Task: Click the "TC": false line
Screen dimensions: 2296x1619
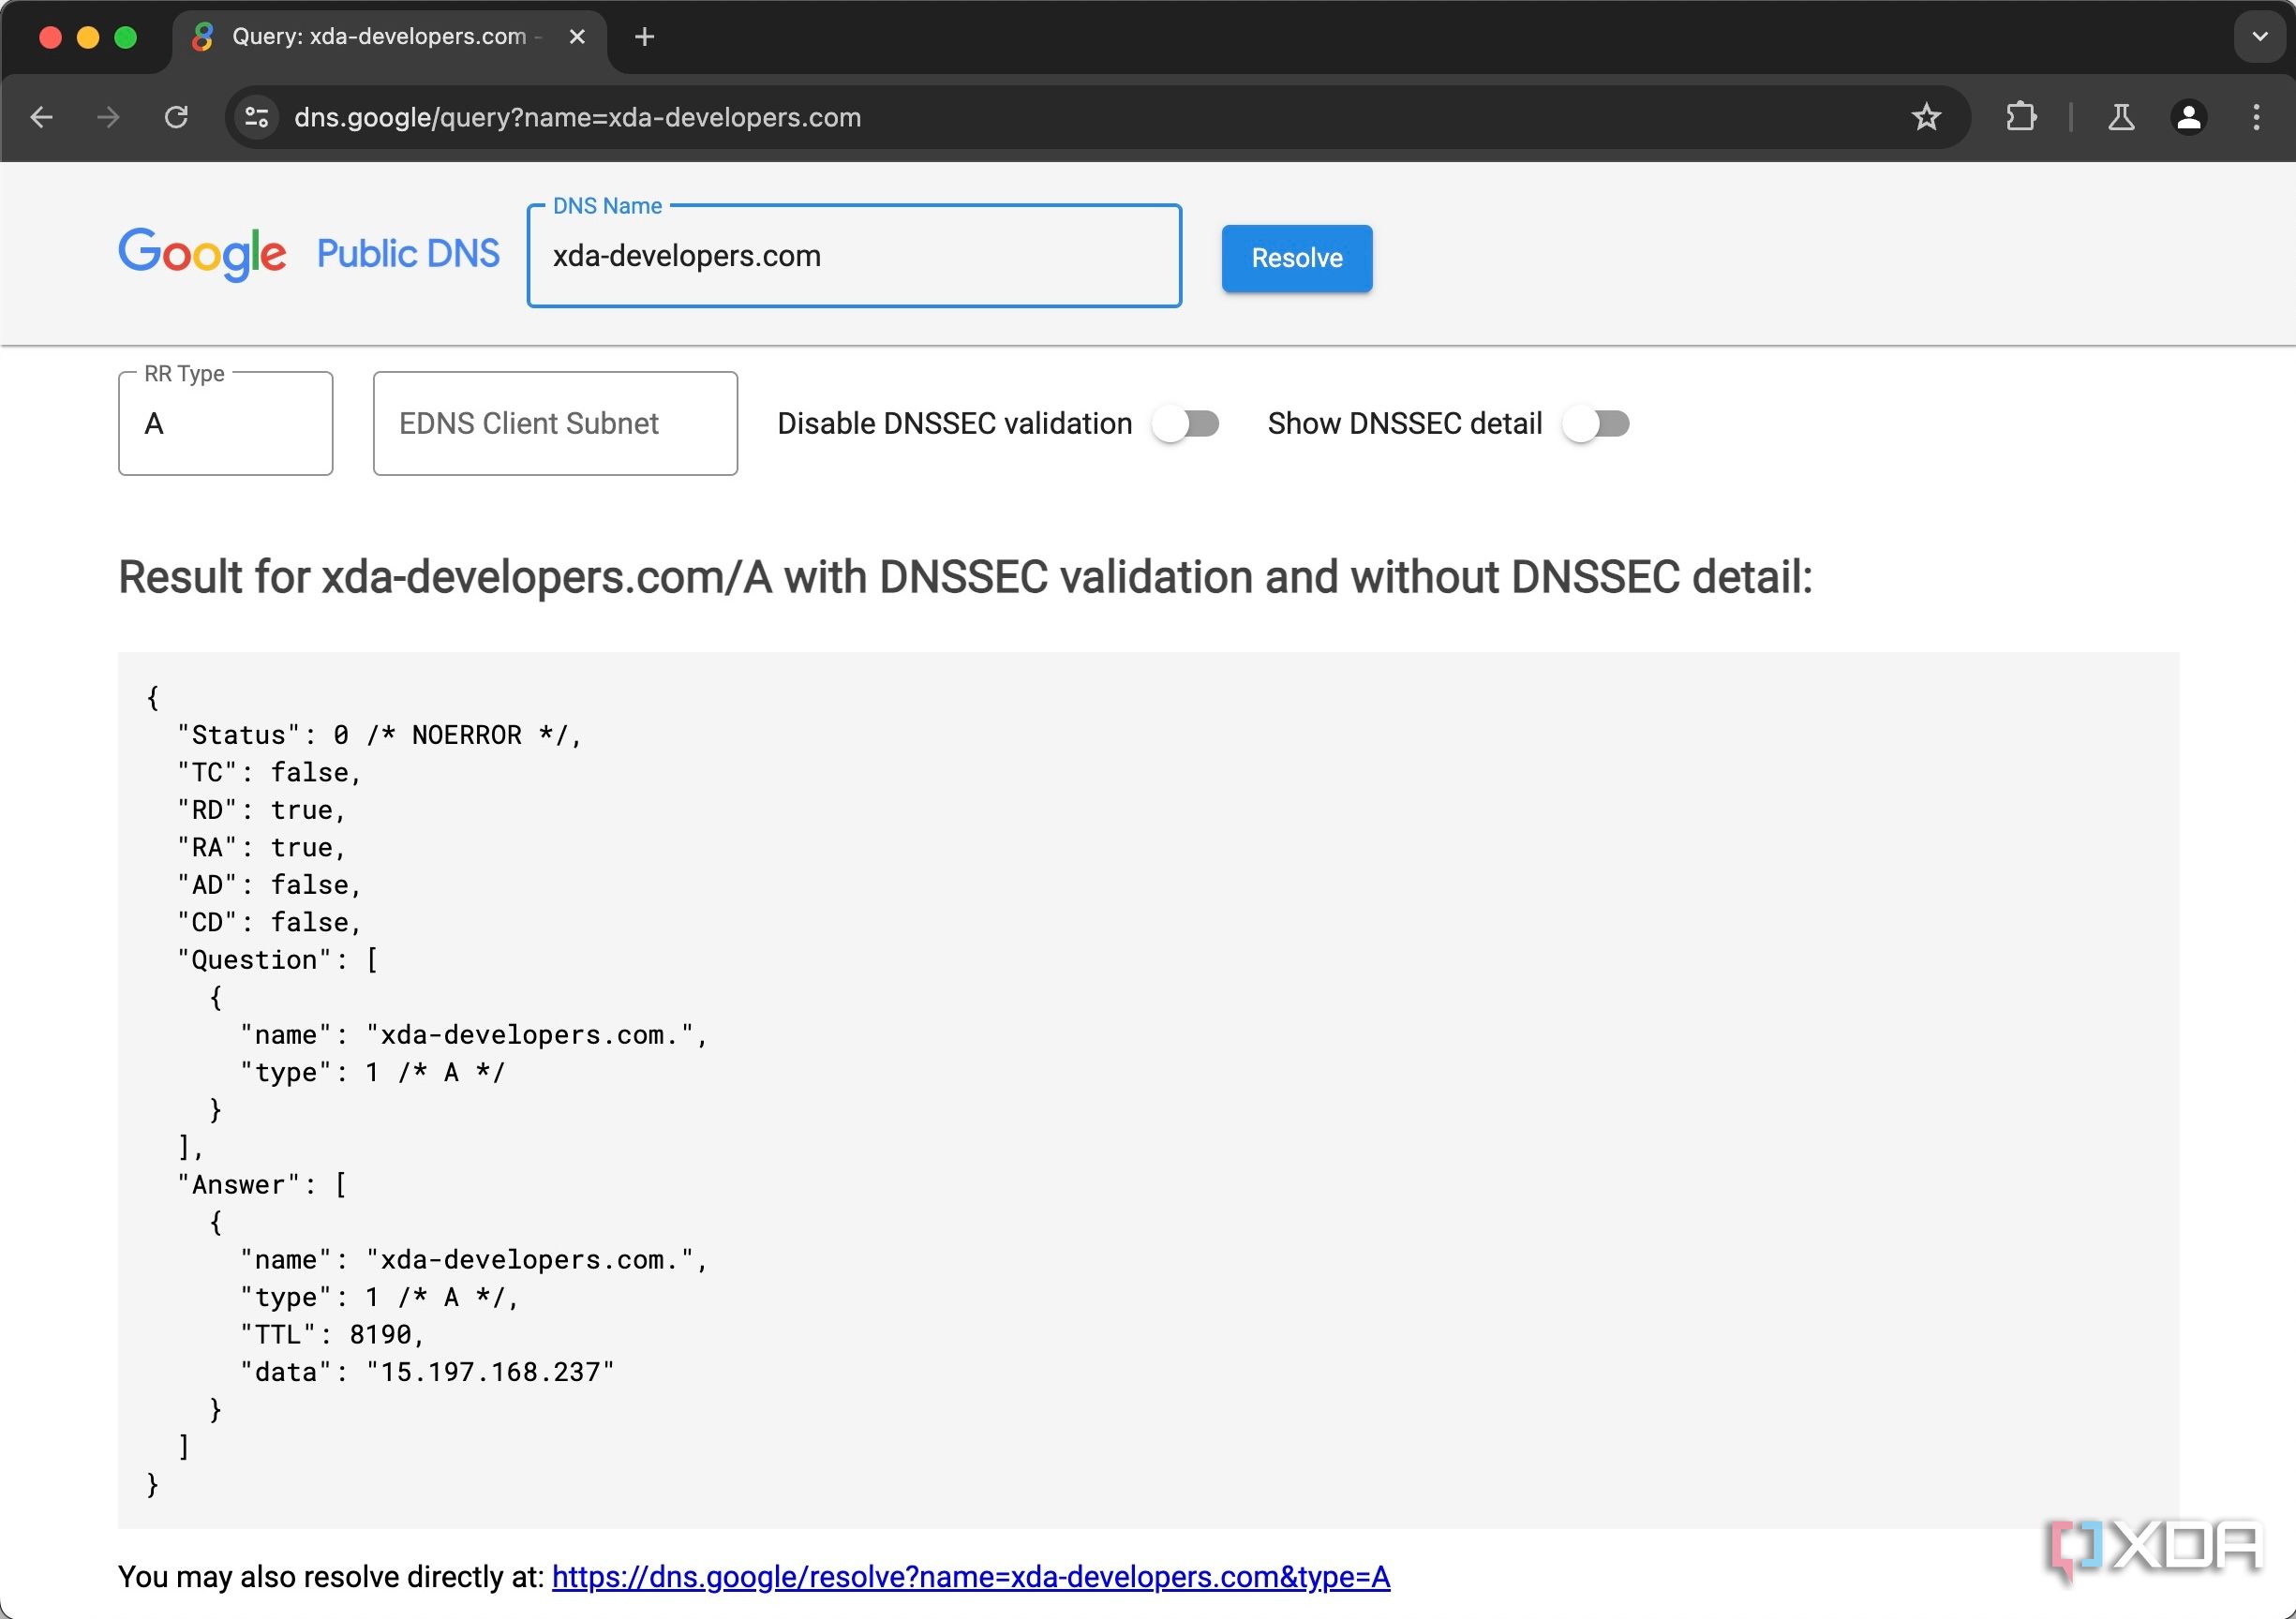Action: click(269, 772)
